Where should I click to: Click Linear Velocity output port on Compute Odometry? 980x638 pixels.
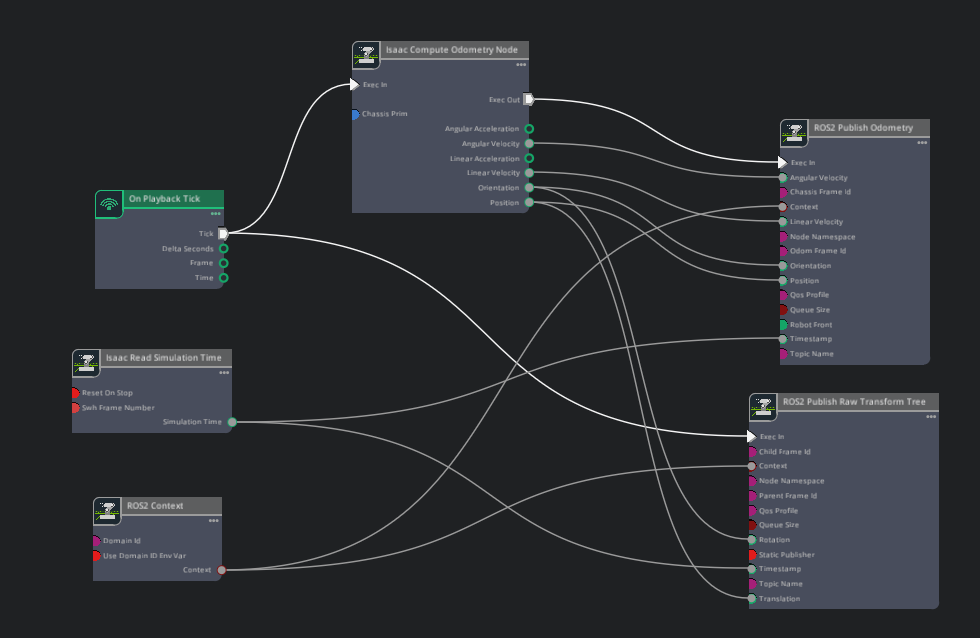529,173
